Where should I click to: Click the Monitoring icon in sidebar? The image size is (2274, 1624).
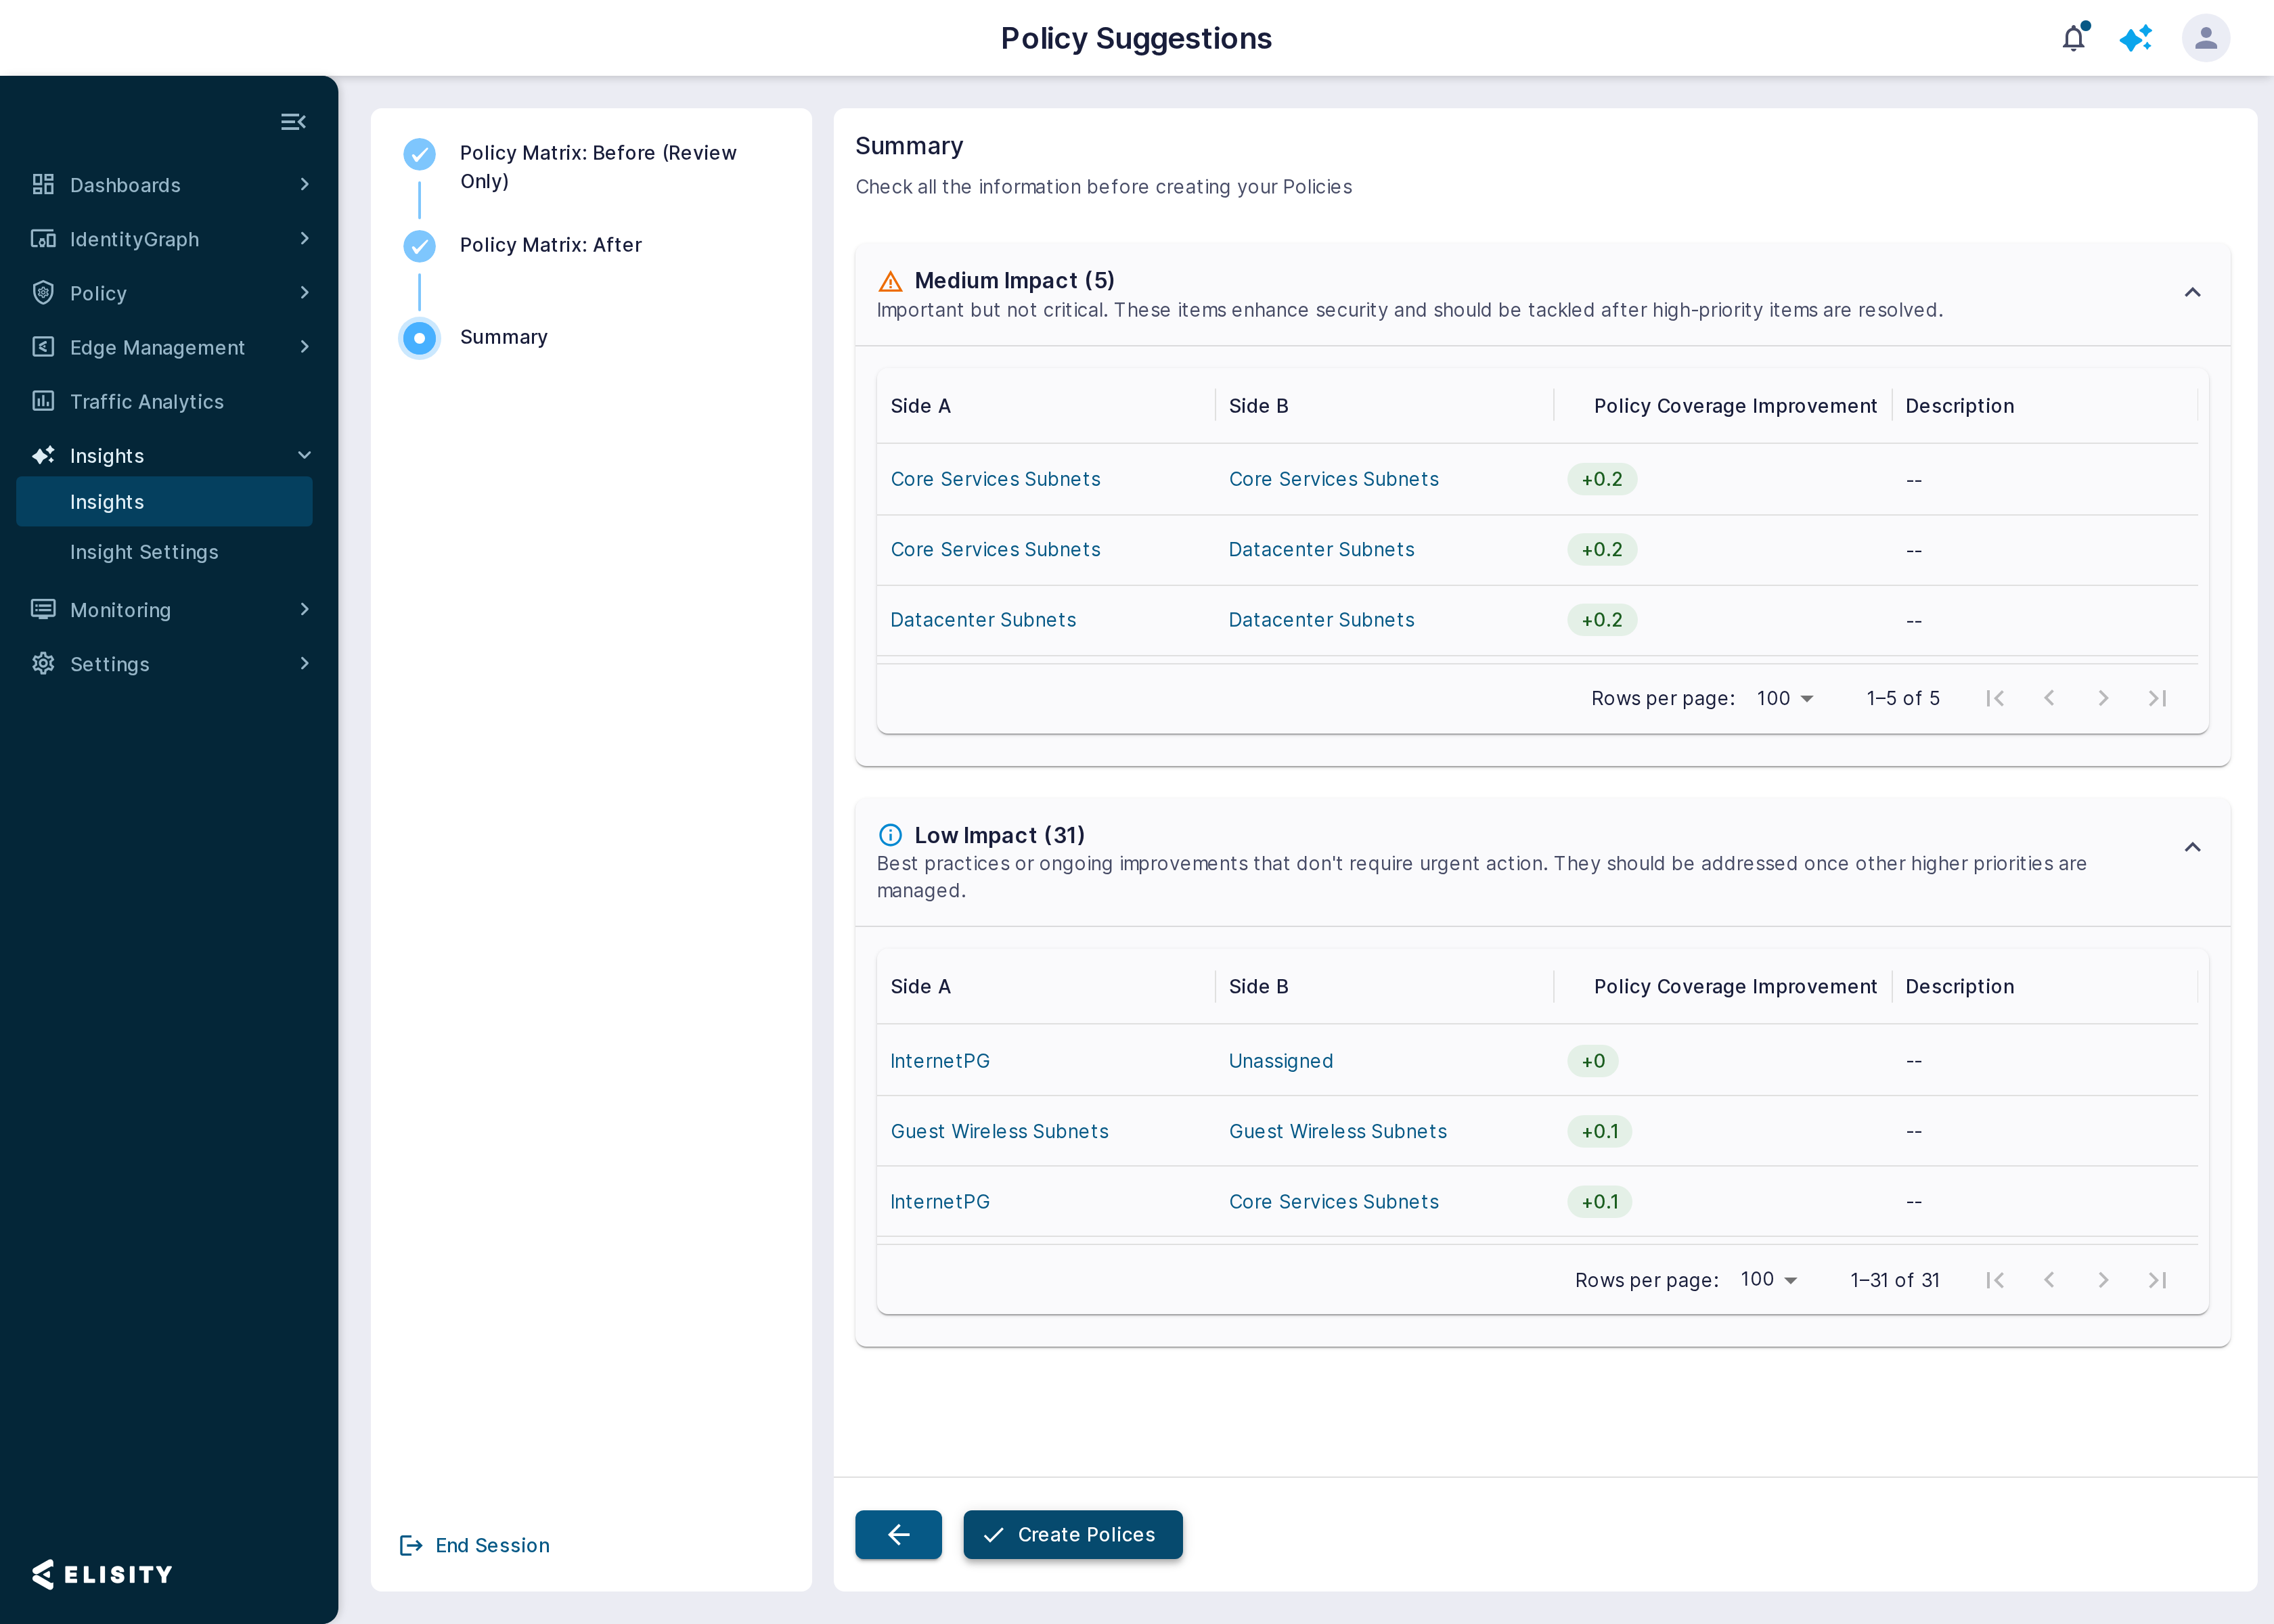click(43, 609)
